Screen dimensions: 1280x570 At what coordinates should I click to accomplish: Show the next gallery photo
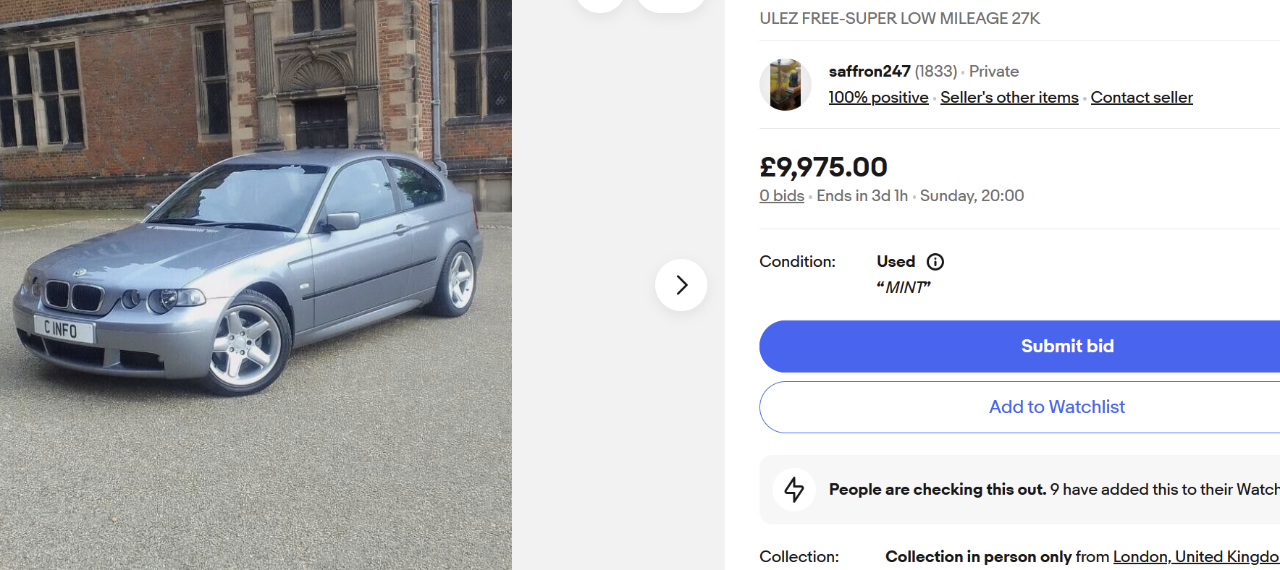(681, 285)
